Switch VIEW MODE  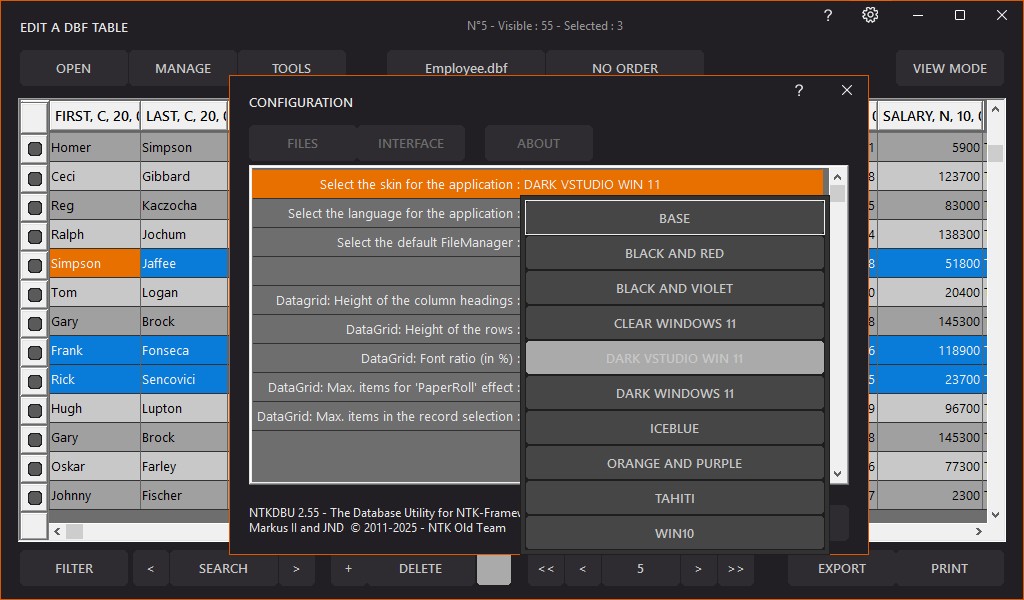point(950,68)
